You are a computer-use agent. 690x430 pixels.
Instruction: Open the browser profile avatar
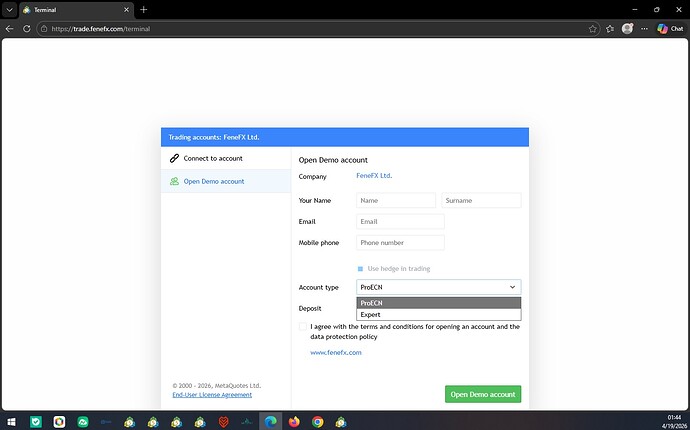(627, 29)
